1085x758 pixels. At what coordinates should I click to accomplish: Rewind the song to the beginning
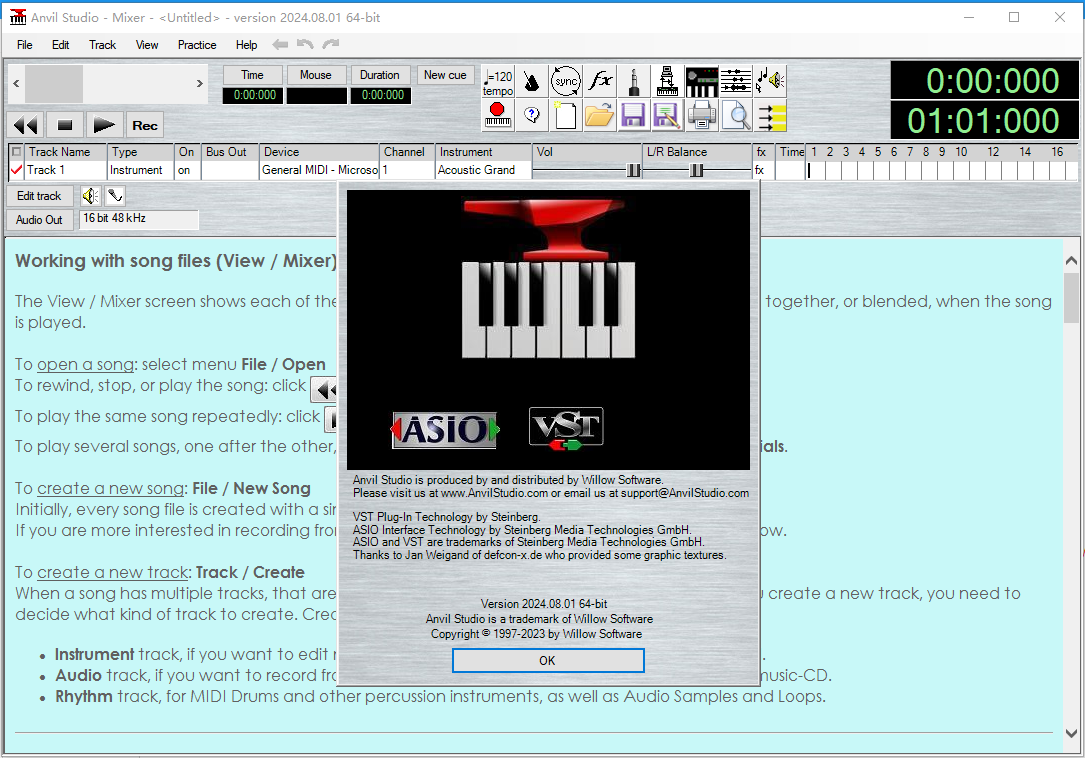tap(26, 125)
